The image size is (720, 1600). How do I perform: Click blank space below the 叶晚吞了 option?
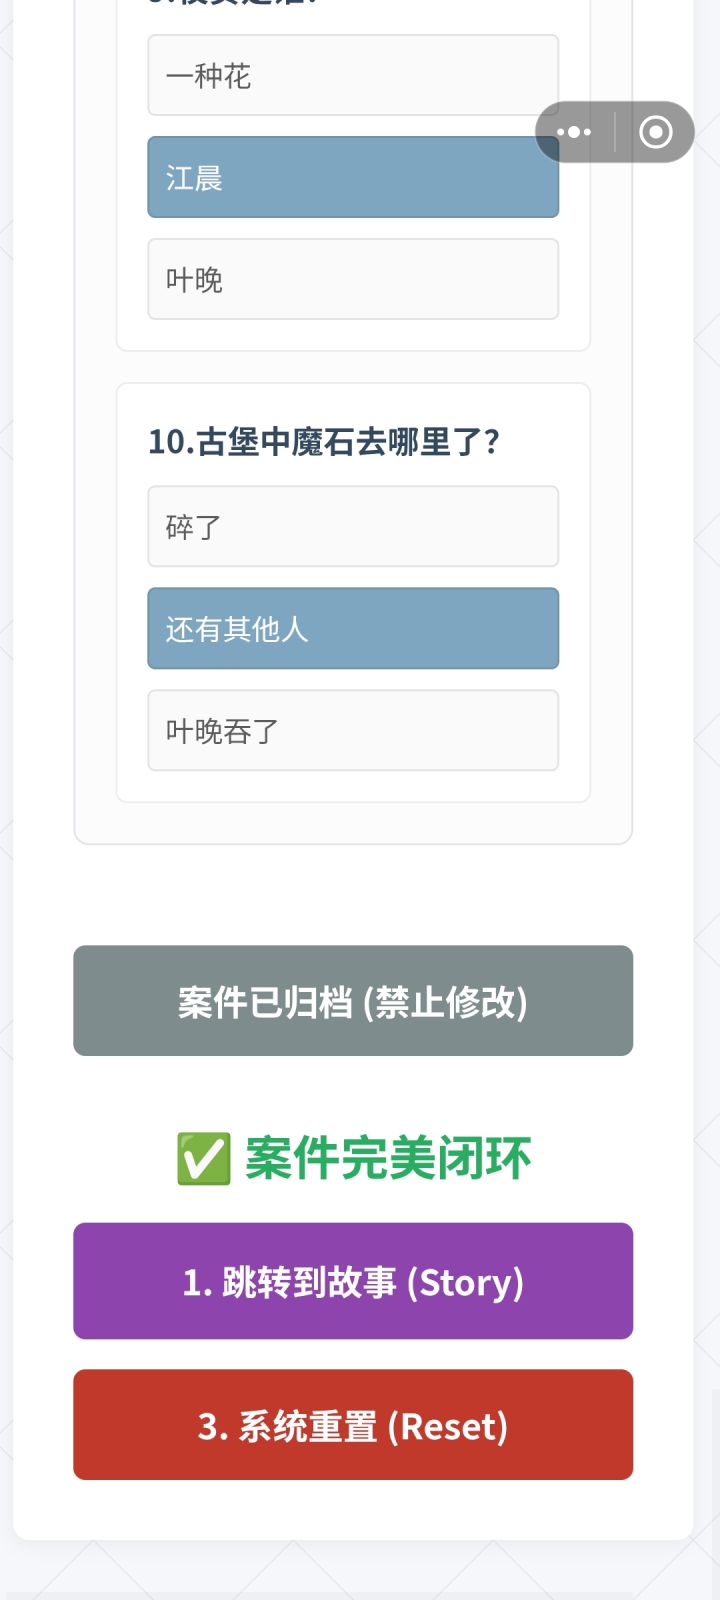[x=353, y=786]
